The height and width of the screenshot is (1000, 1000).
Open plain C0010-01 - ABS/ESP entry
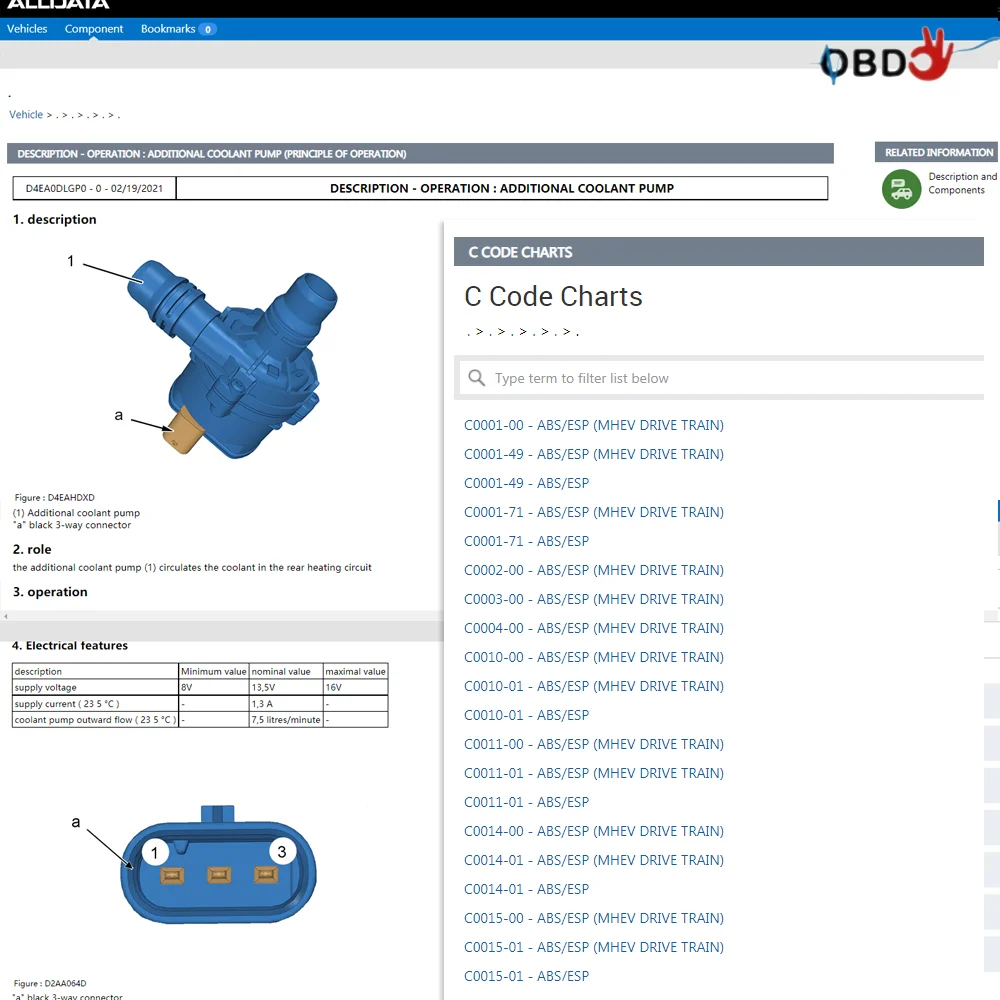[526, 716]
